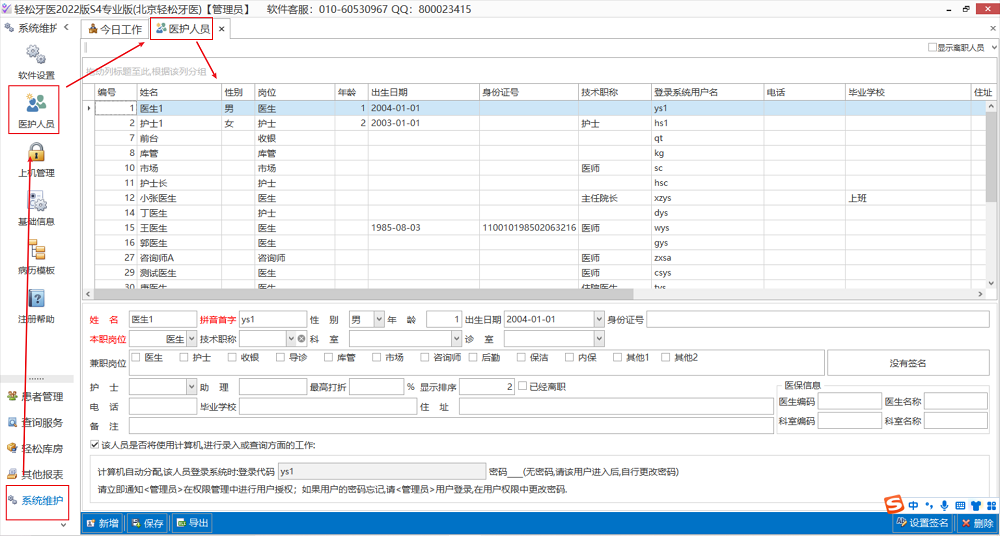Sort by the 姓名 column header
Viewport: 1000px width, 536px height.
179,92
